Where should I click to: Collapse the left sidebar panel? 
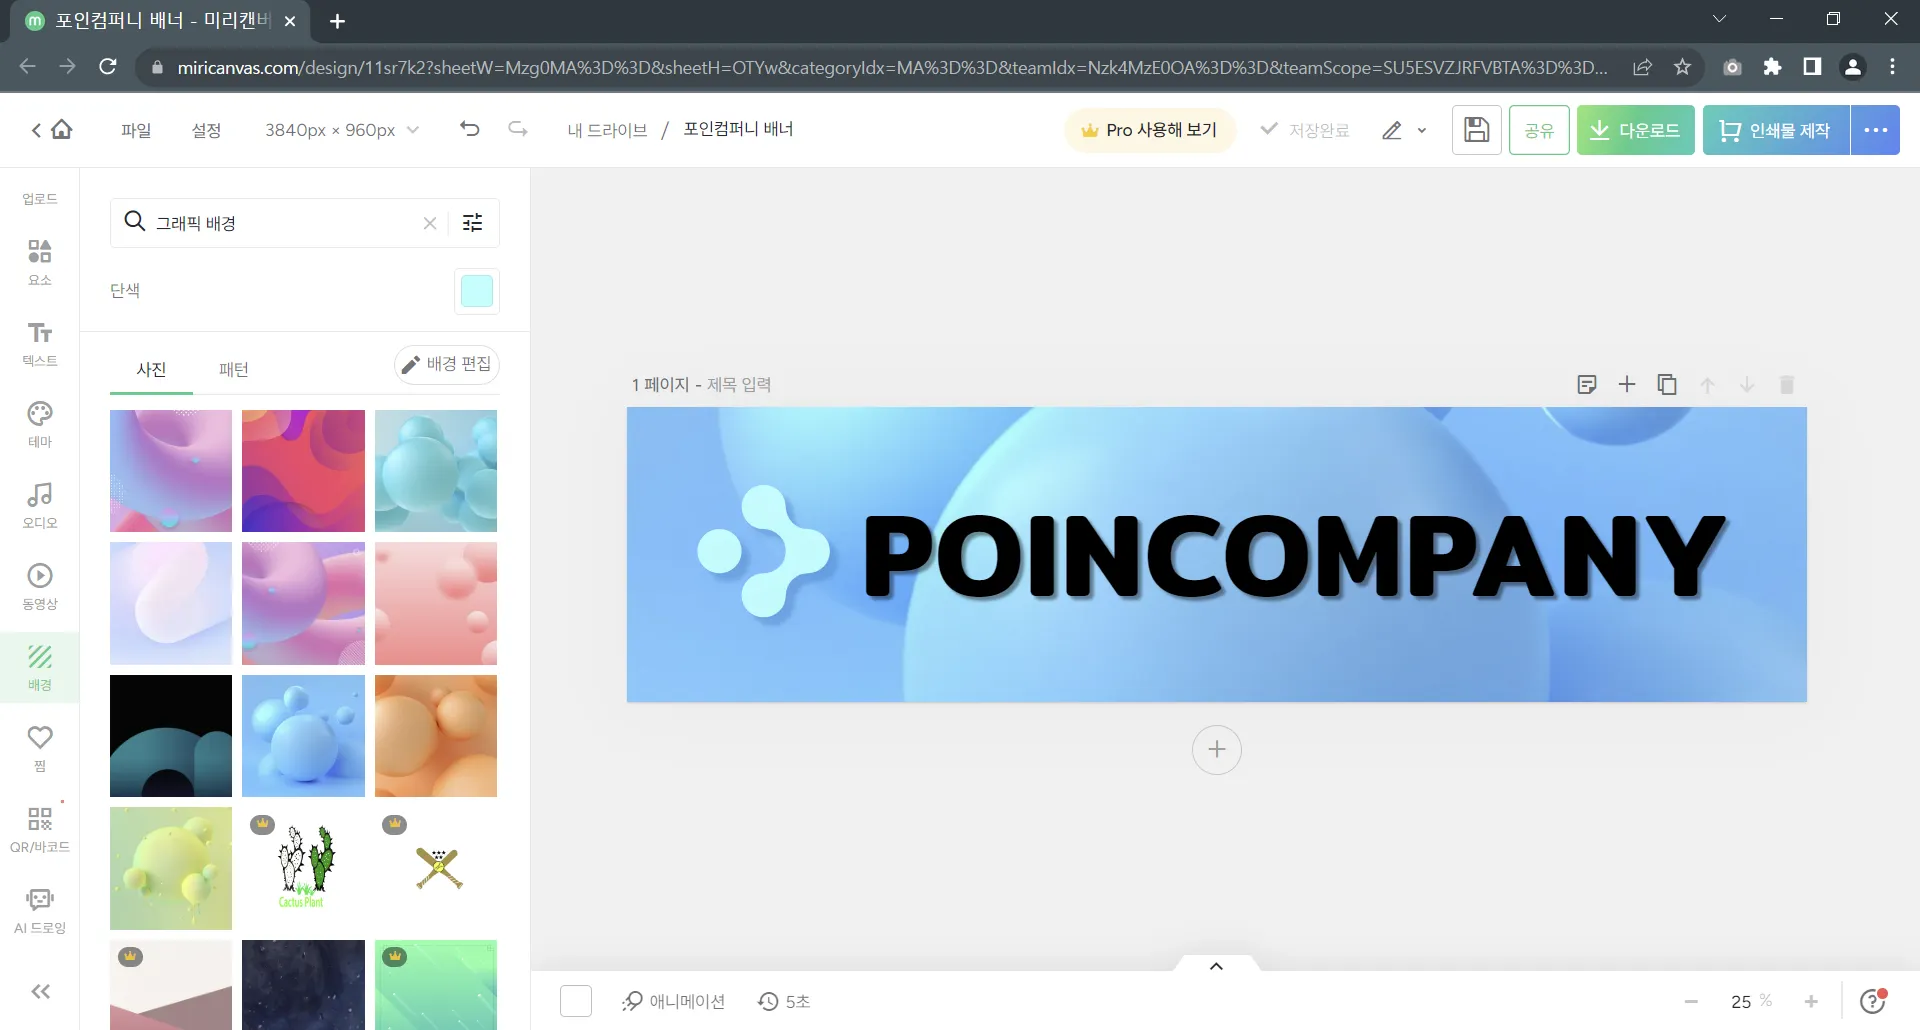tap(40, 991)
